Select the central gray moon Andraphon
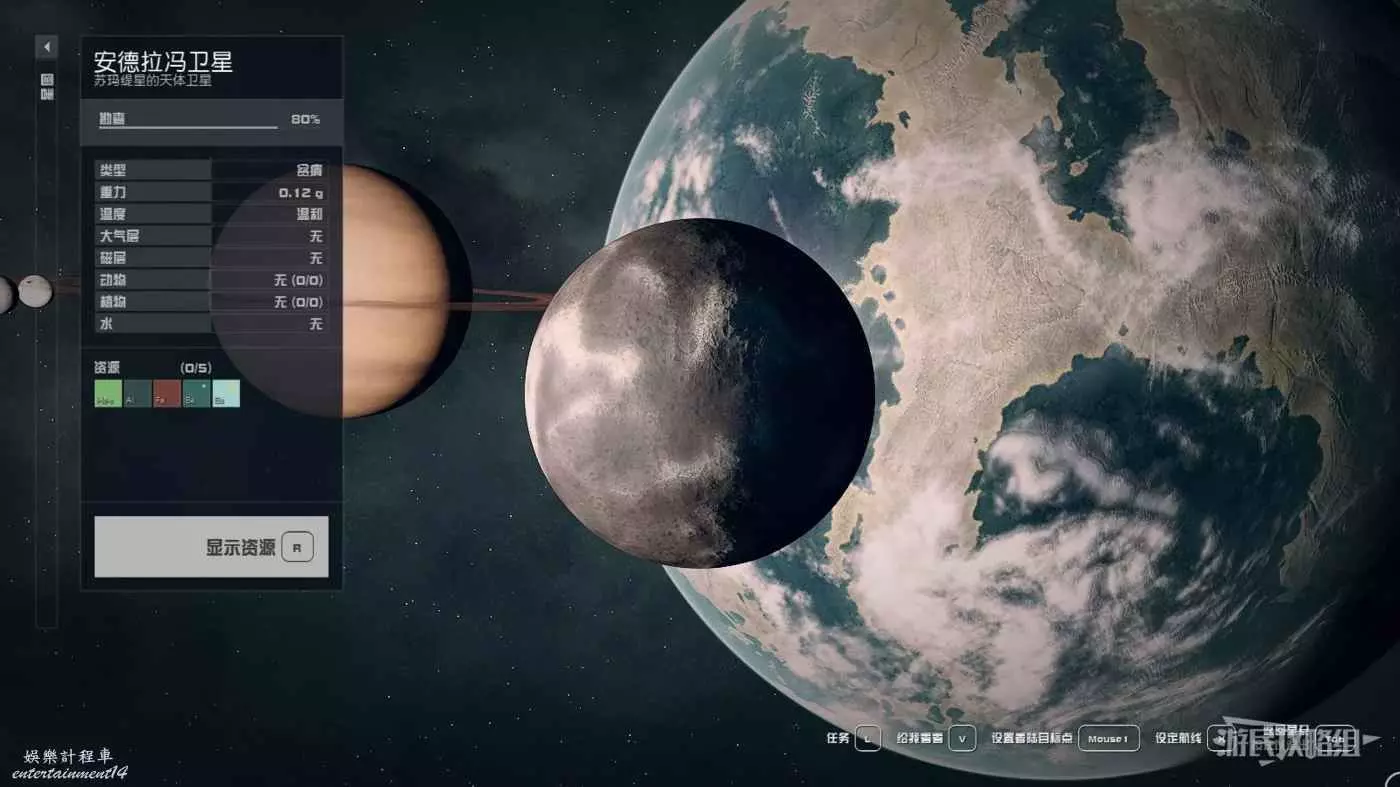1400x787 pixels. (698, 393)
